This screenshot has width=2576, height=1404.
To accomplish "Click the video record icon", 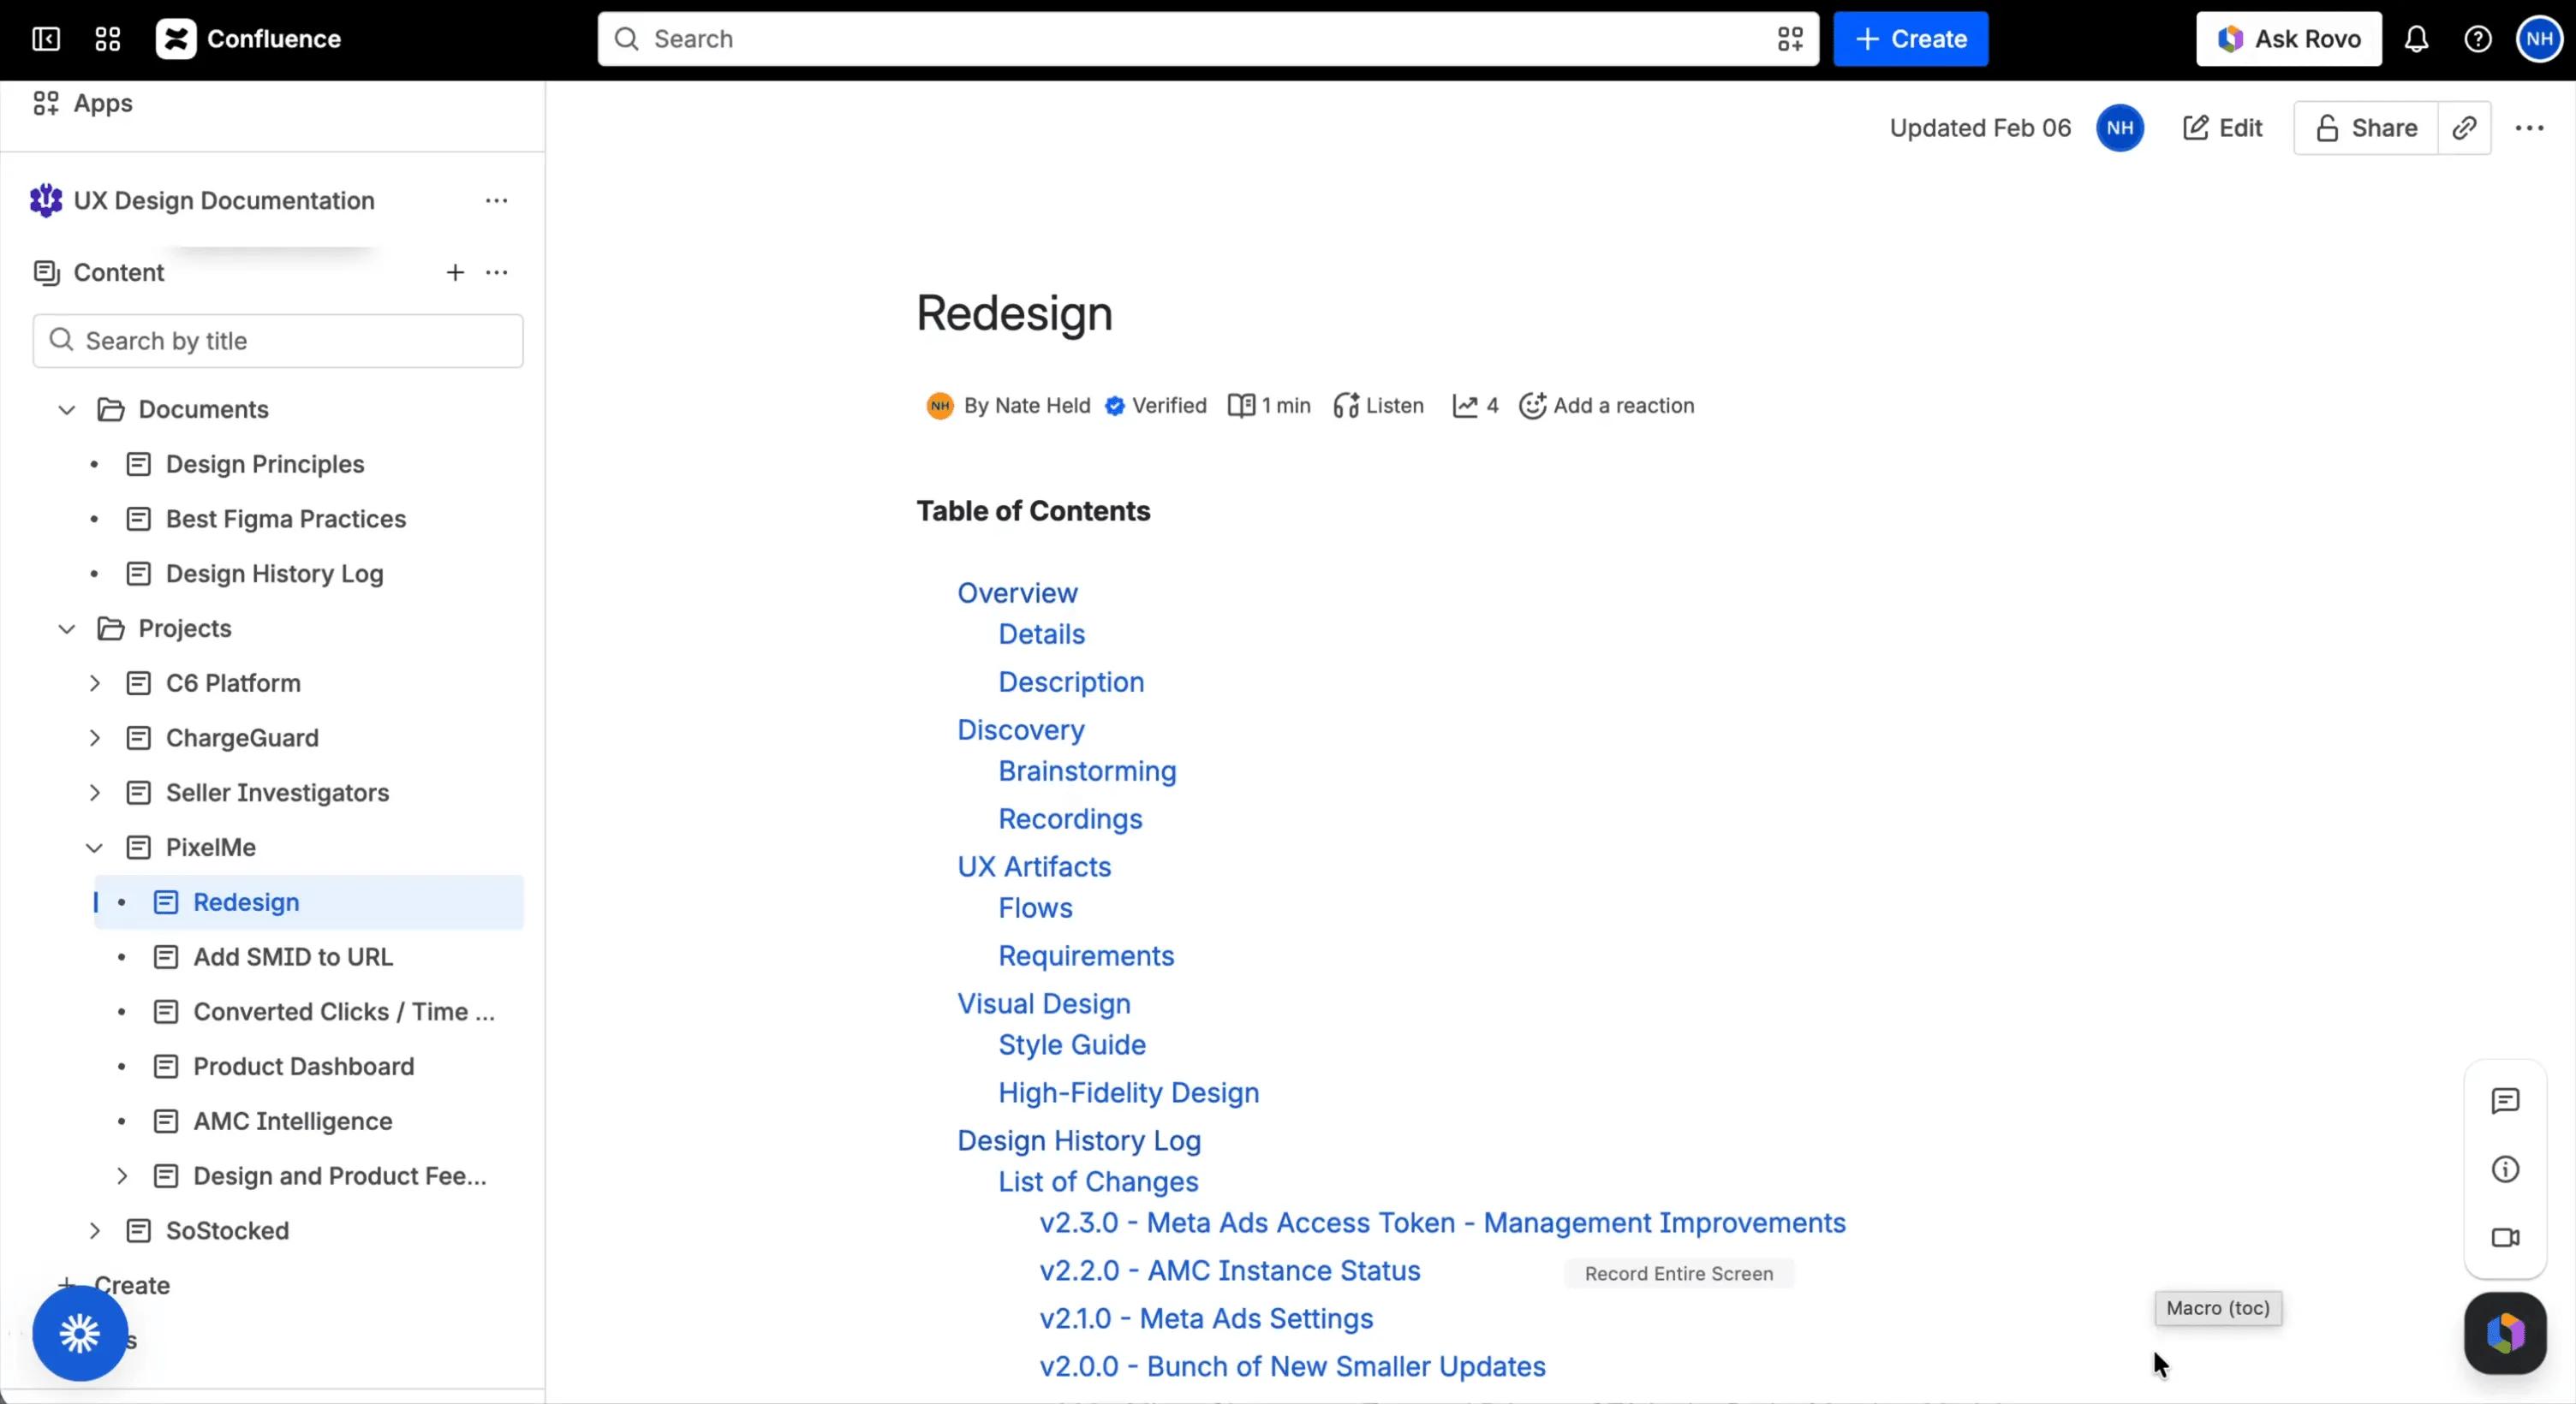I will tap(2505, 1237).
